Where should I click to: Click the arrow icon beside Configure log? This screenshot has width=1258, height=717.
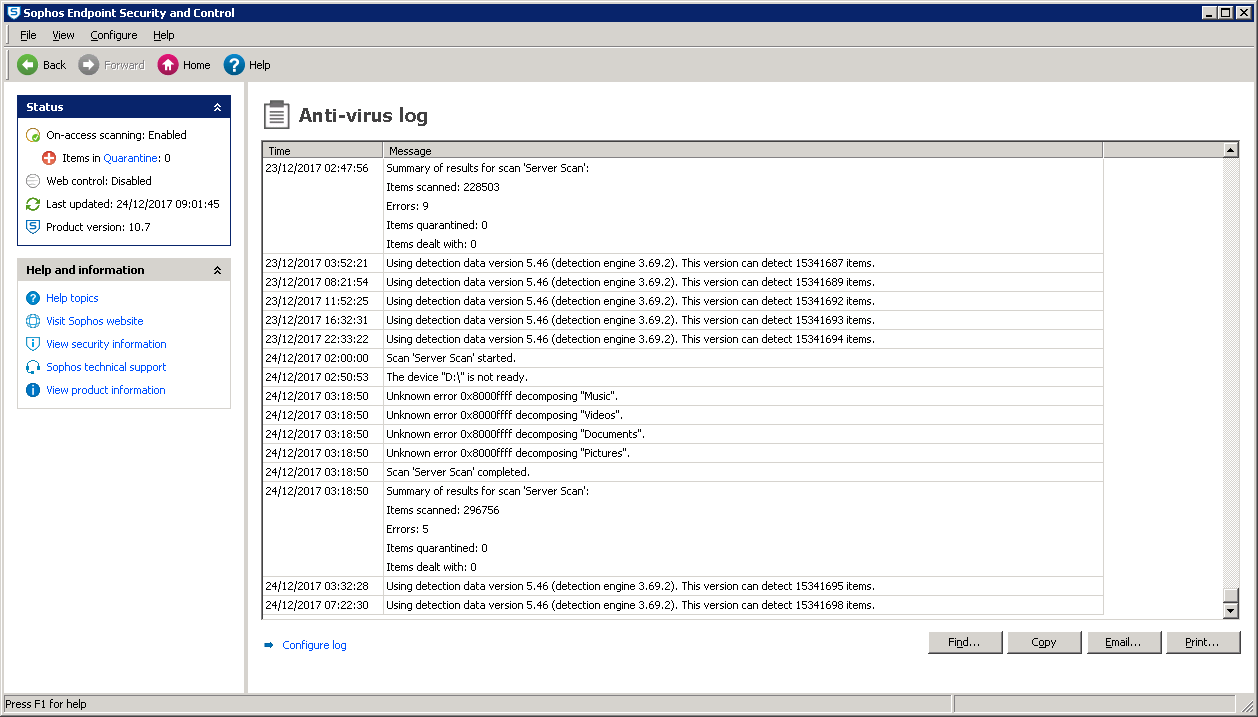pos(268,645)
